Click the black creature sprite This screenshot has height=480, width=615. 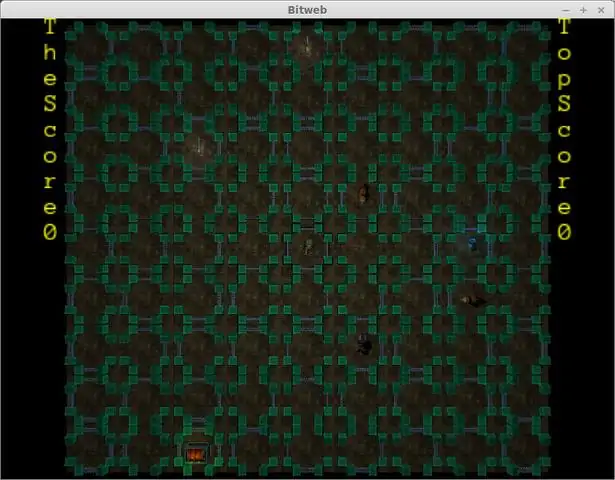(x=364, y=344)
